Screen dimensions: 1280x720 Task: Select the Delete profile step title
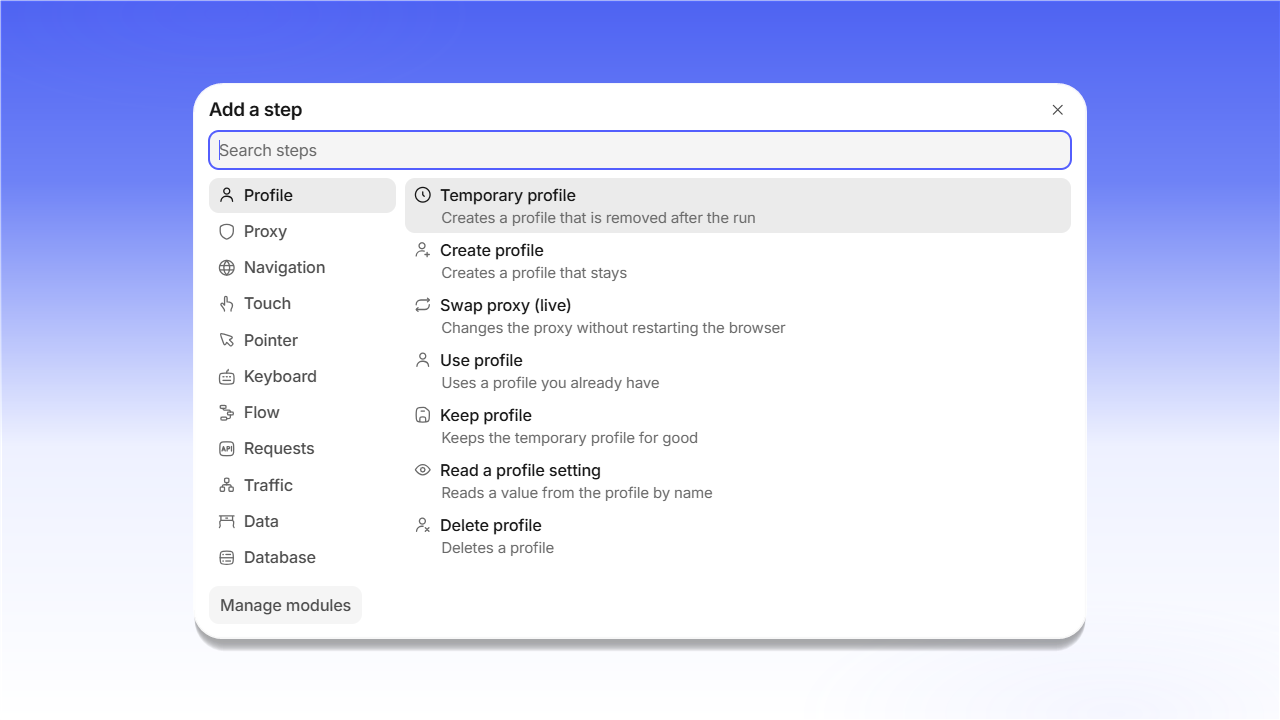(x=491, y=525)
